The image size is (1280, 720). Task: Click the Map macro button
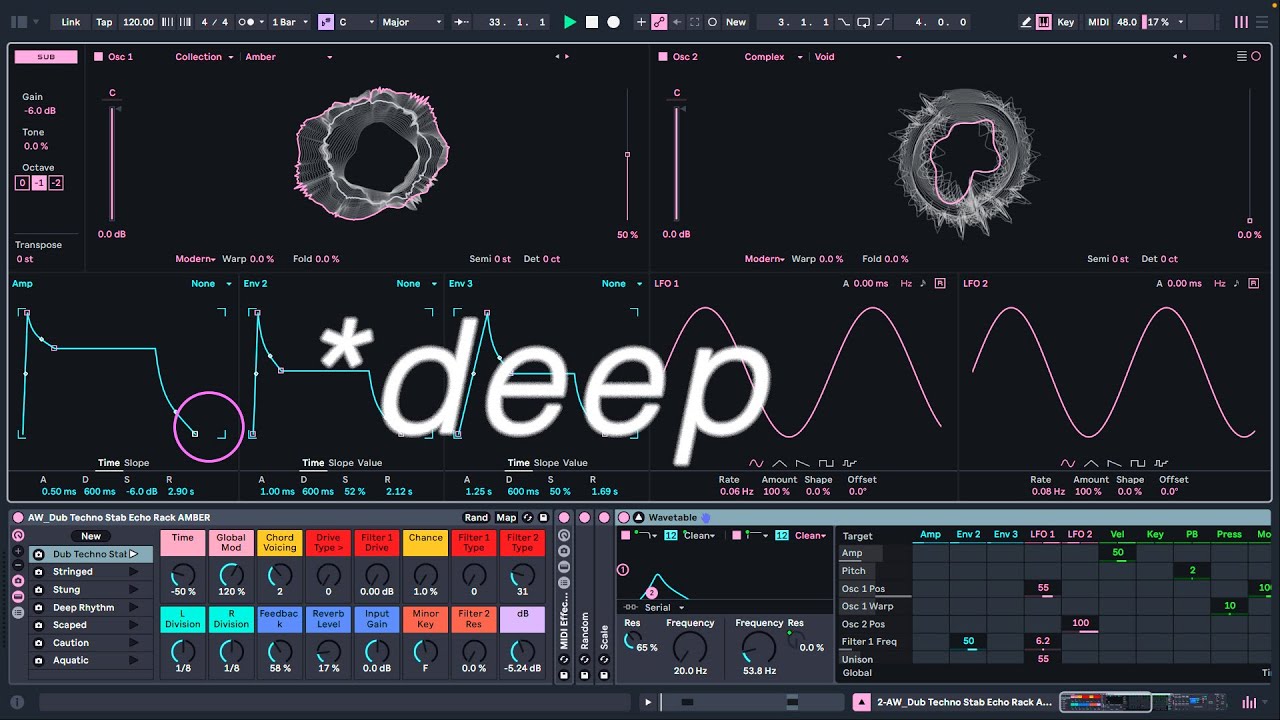point(507,517)
